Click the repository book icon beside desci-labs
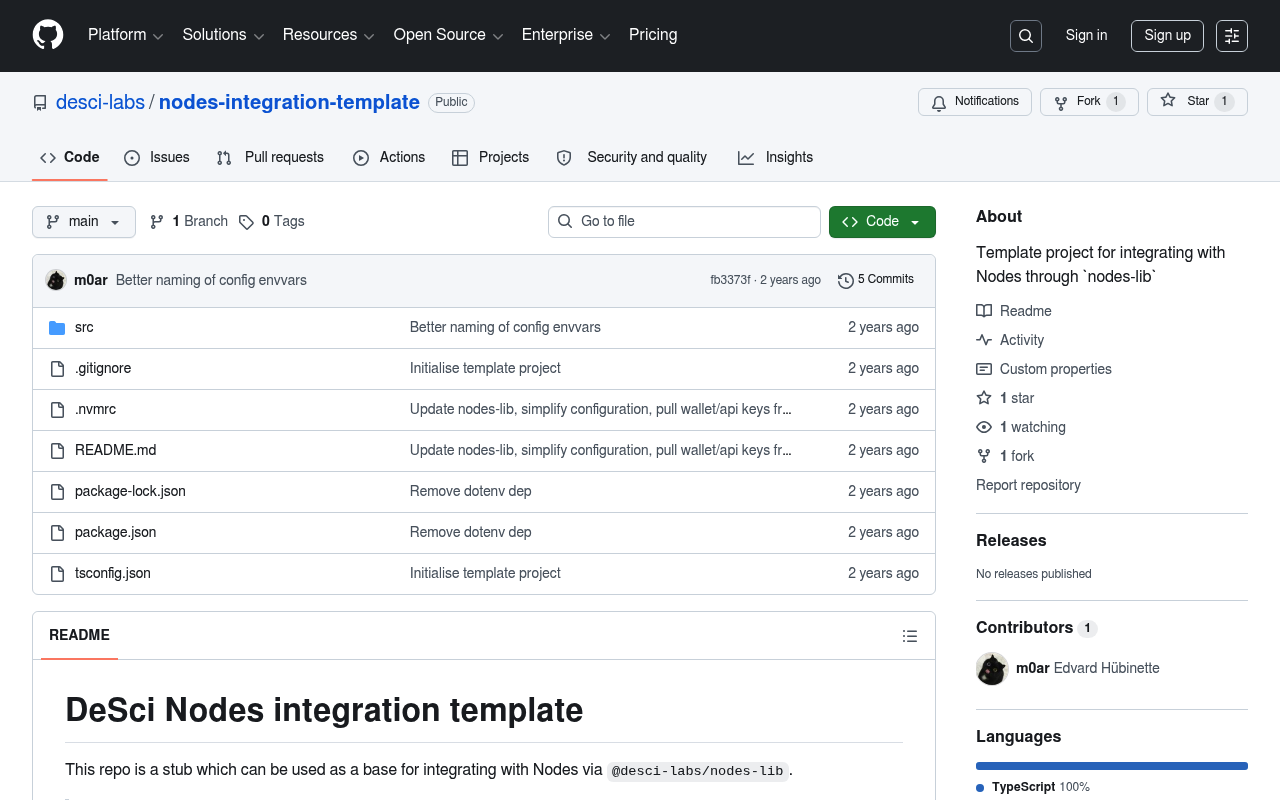Viewport: 1280px width, 800px height. (x=40, y=103)
